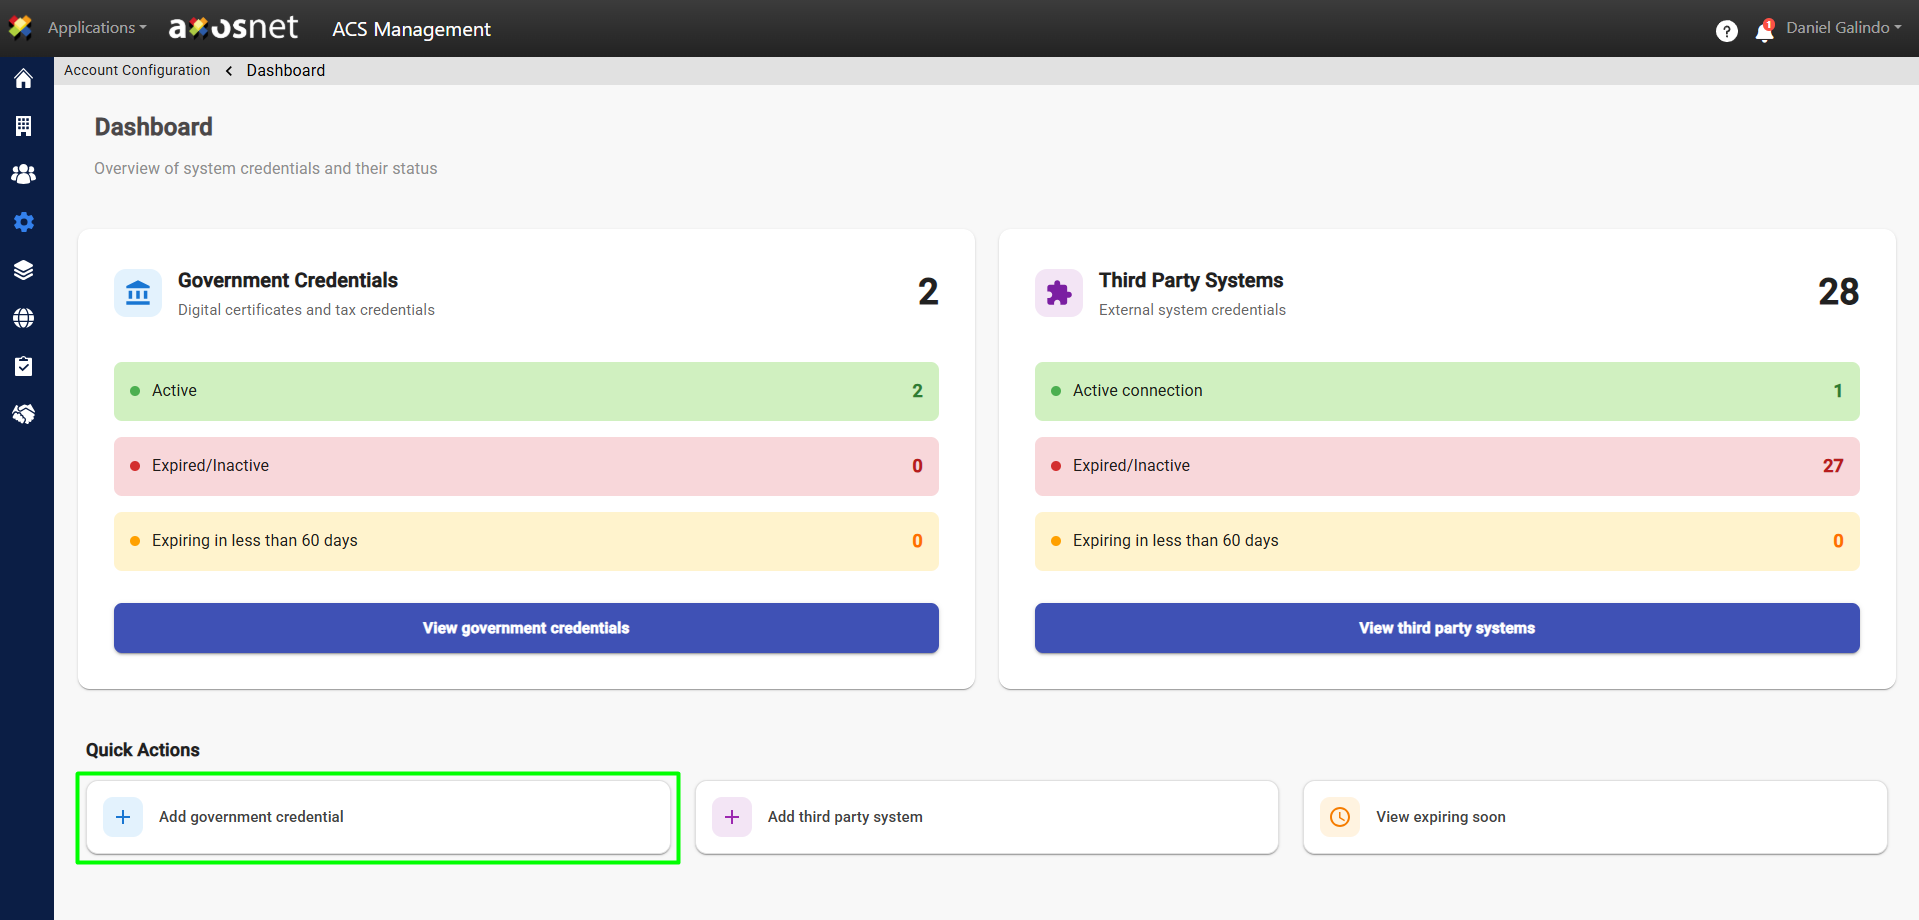Click the building icon in sidebar

(24, 126)
